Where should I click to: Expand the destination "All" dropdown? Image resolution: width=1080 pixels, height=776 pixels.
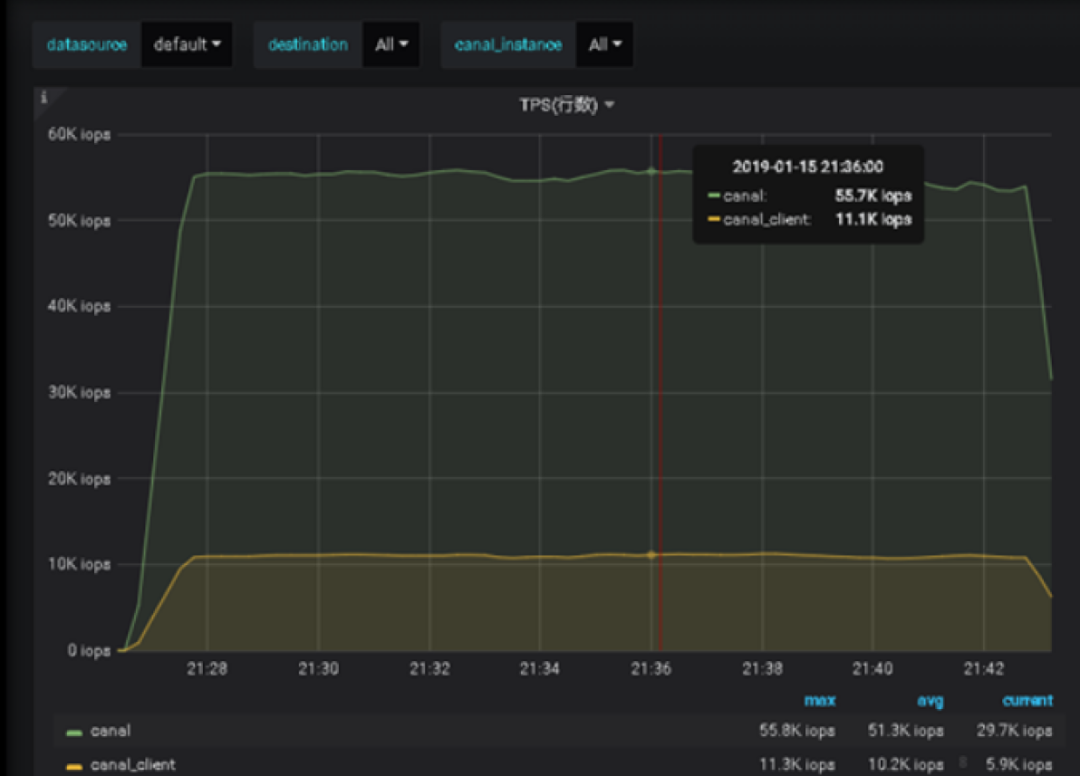391,45
